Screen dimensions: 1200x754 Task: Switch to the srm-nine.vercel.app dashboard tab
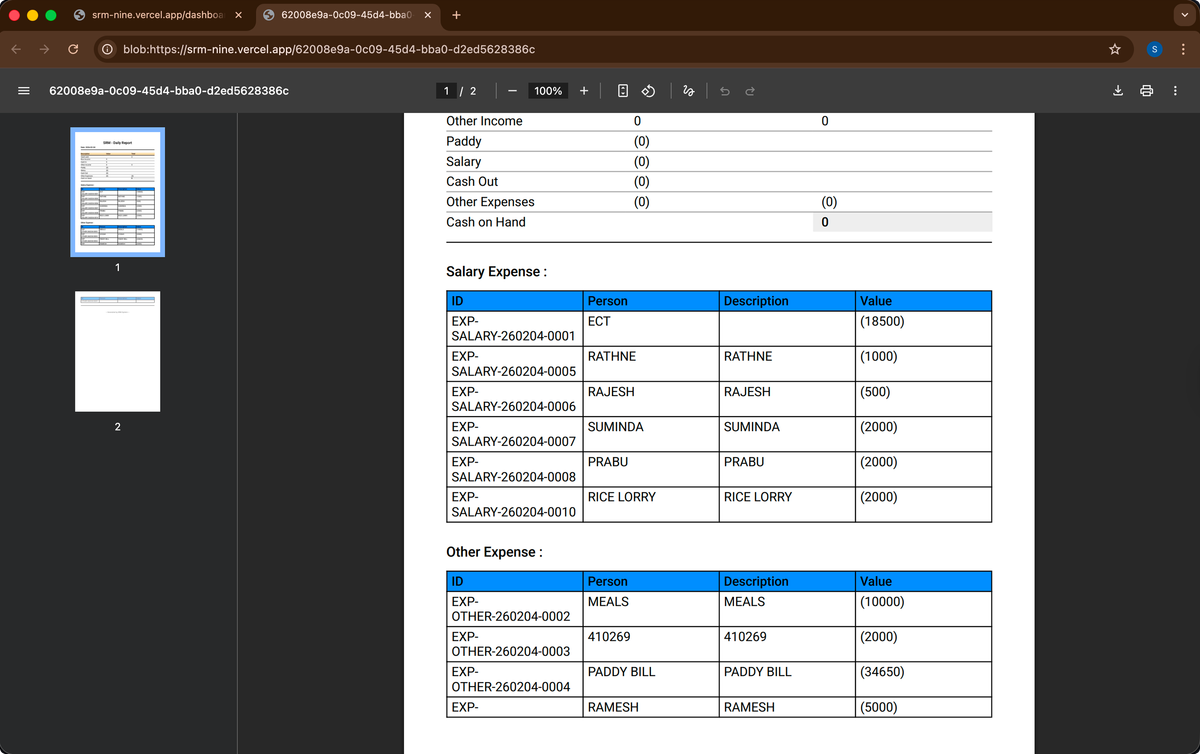(158, 15)
